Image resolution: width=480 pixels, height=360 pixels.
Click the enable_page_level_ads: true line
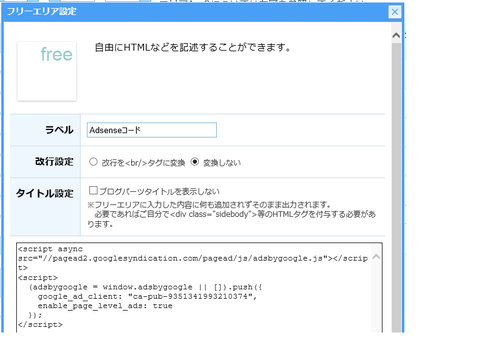coord(105,306)
